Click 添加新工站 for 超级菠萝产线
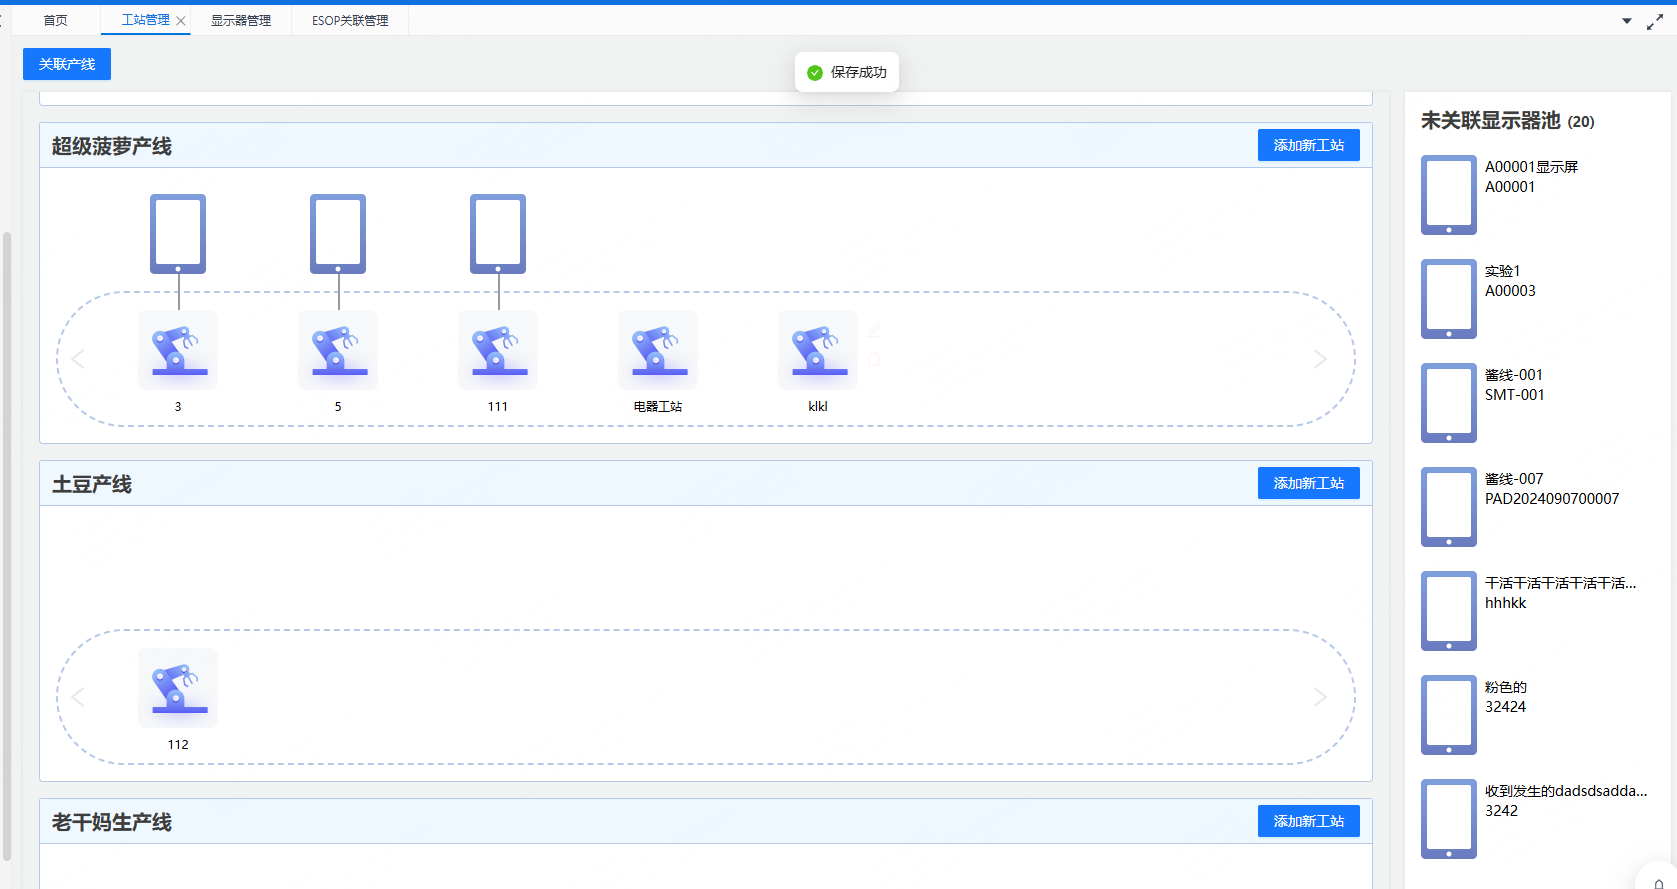Viewport: 1677px width, 889px height. (x=1309, y=145)
